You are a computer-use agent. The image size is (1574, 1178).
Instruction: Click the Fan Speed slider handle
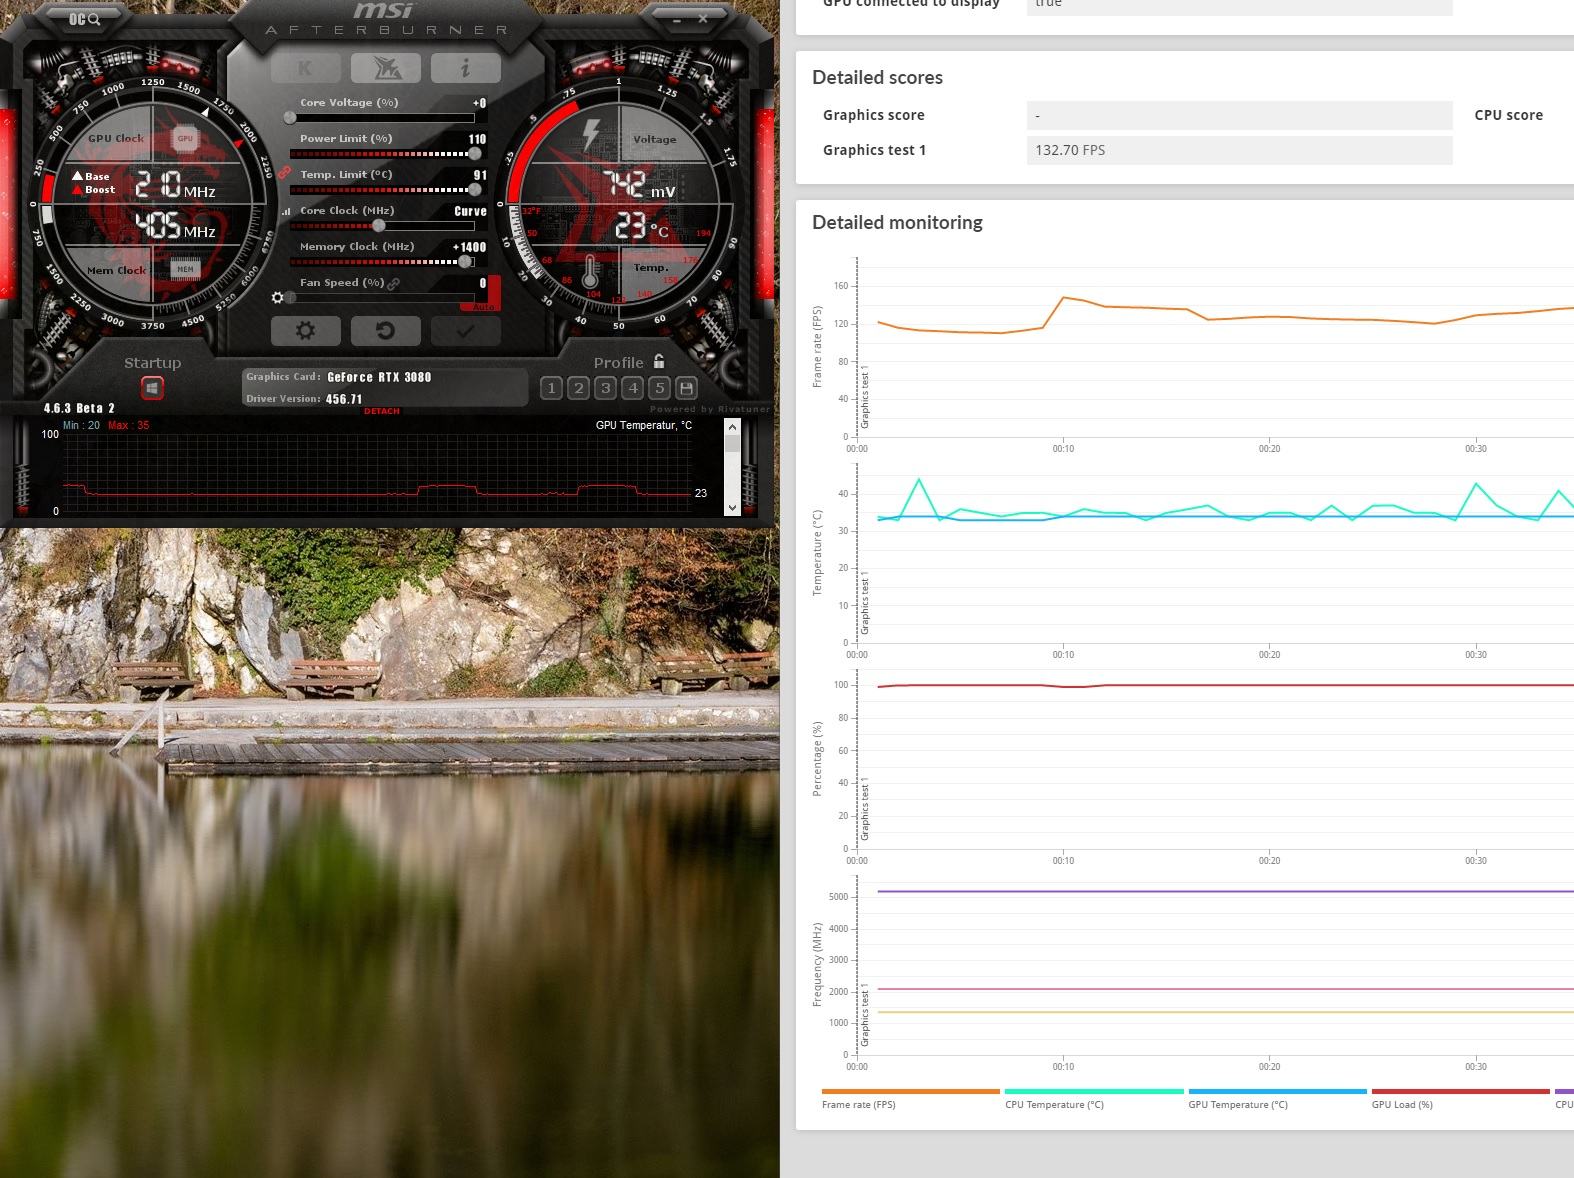coord(290,298)
